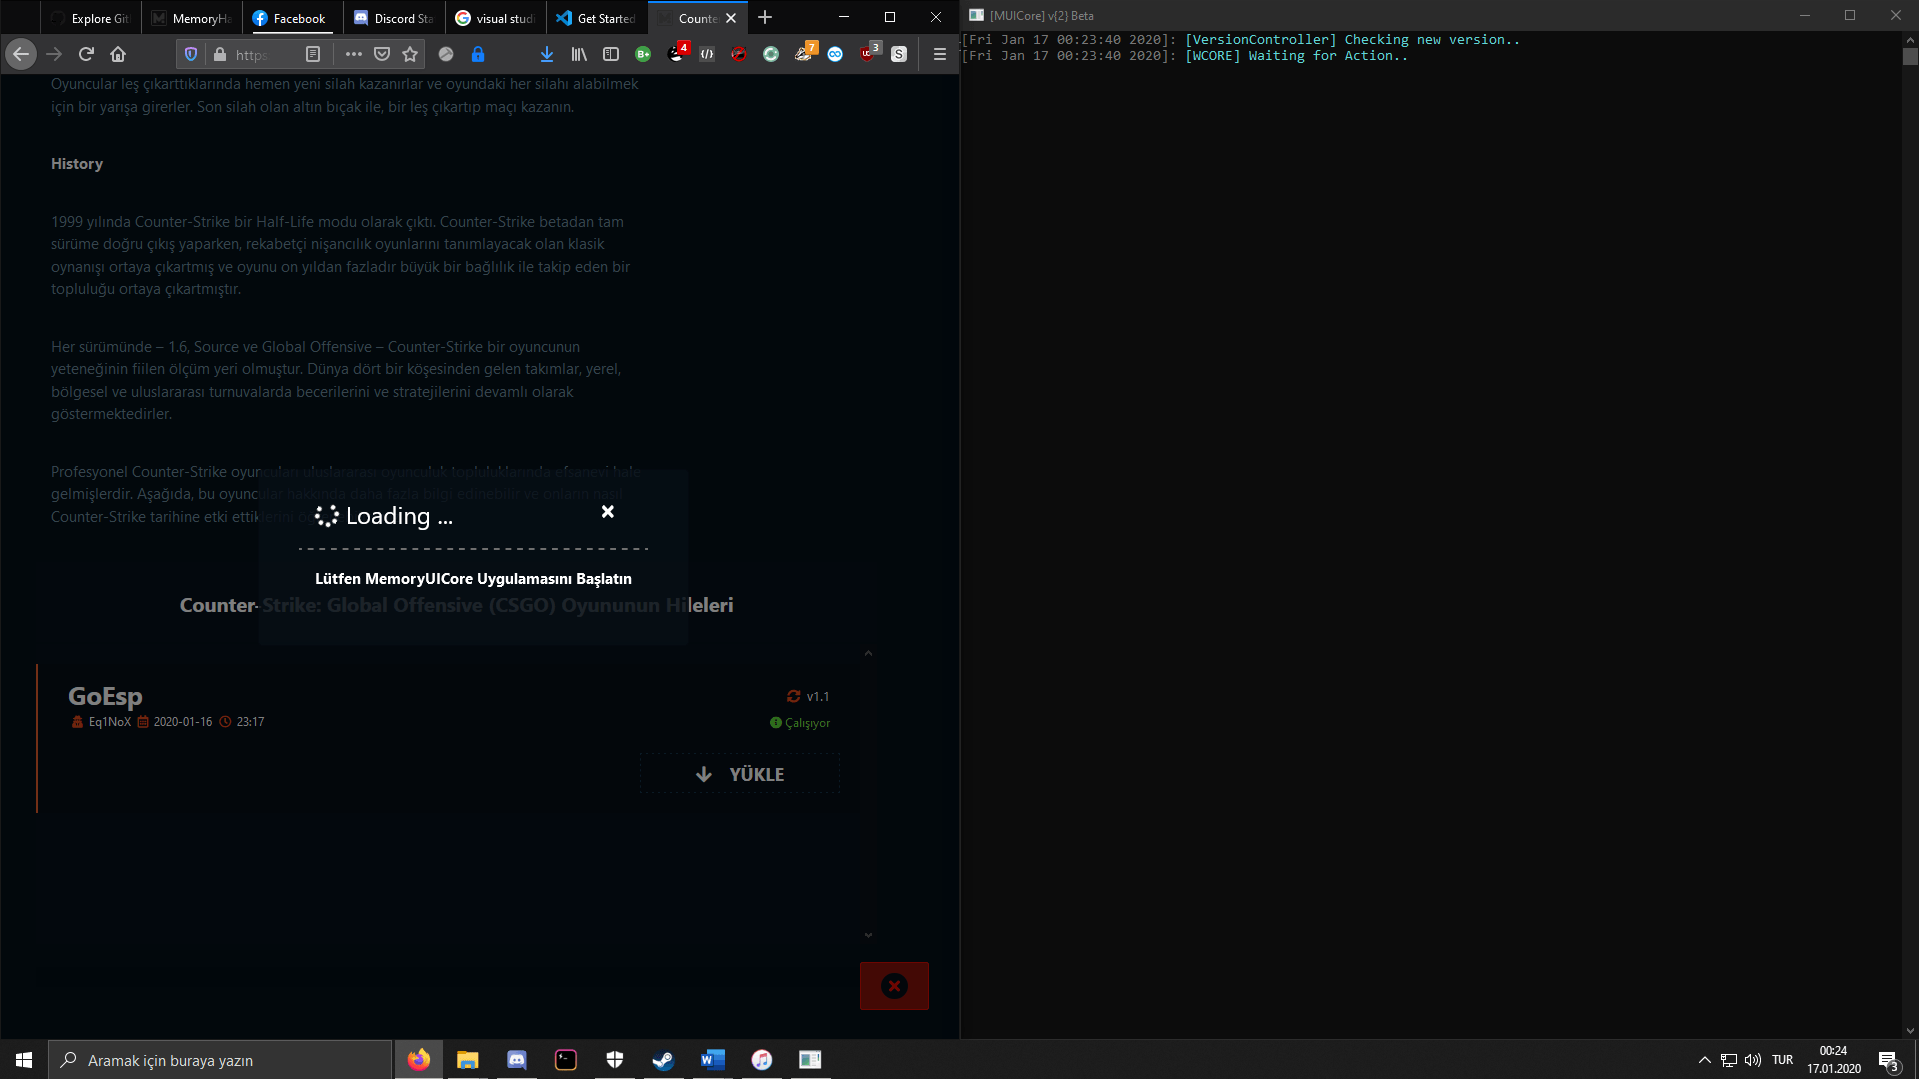Image resolution: width=1919 pixels, height=1079 pixels.
Task: Open File Explorer from the taskbar
Action: click(468, 1060)
